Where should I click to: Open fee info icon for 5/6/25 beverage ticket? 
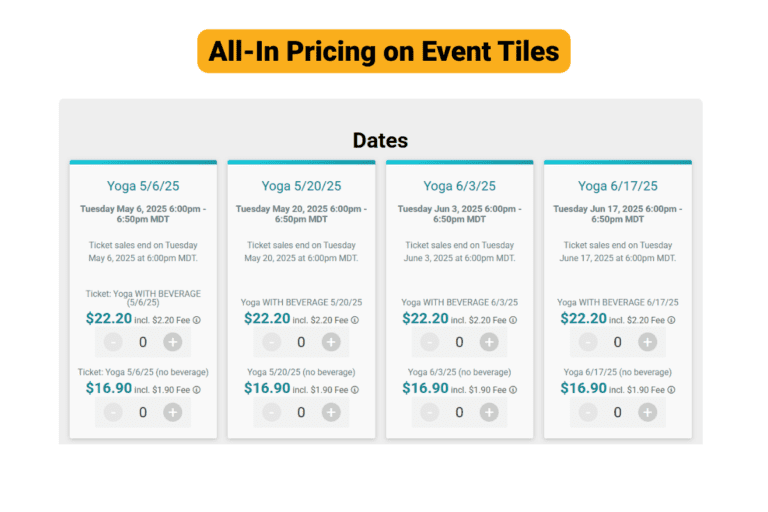click(x=197, y=320)
